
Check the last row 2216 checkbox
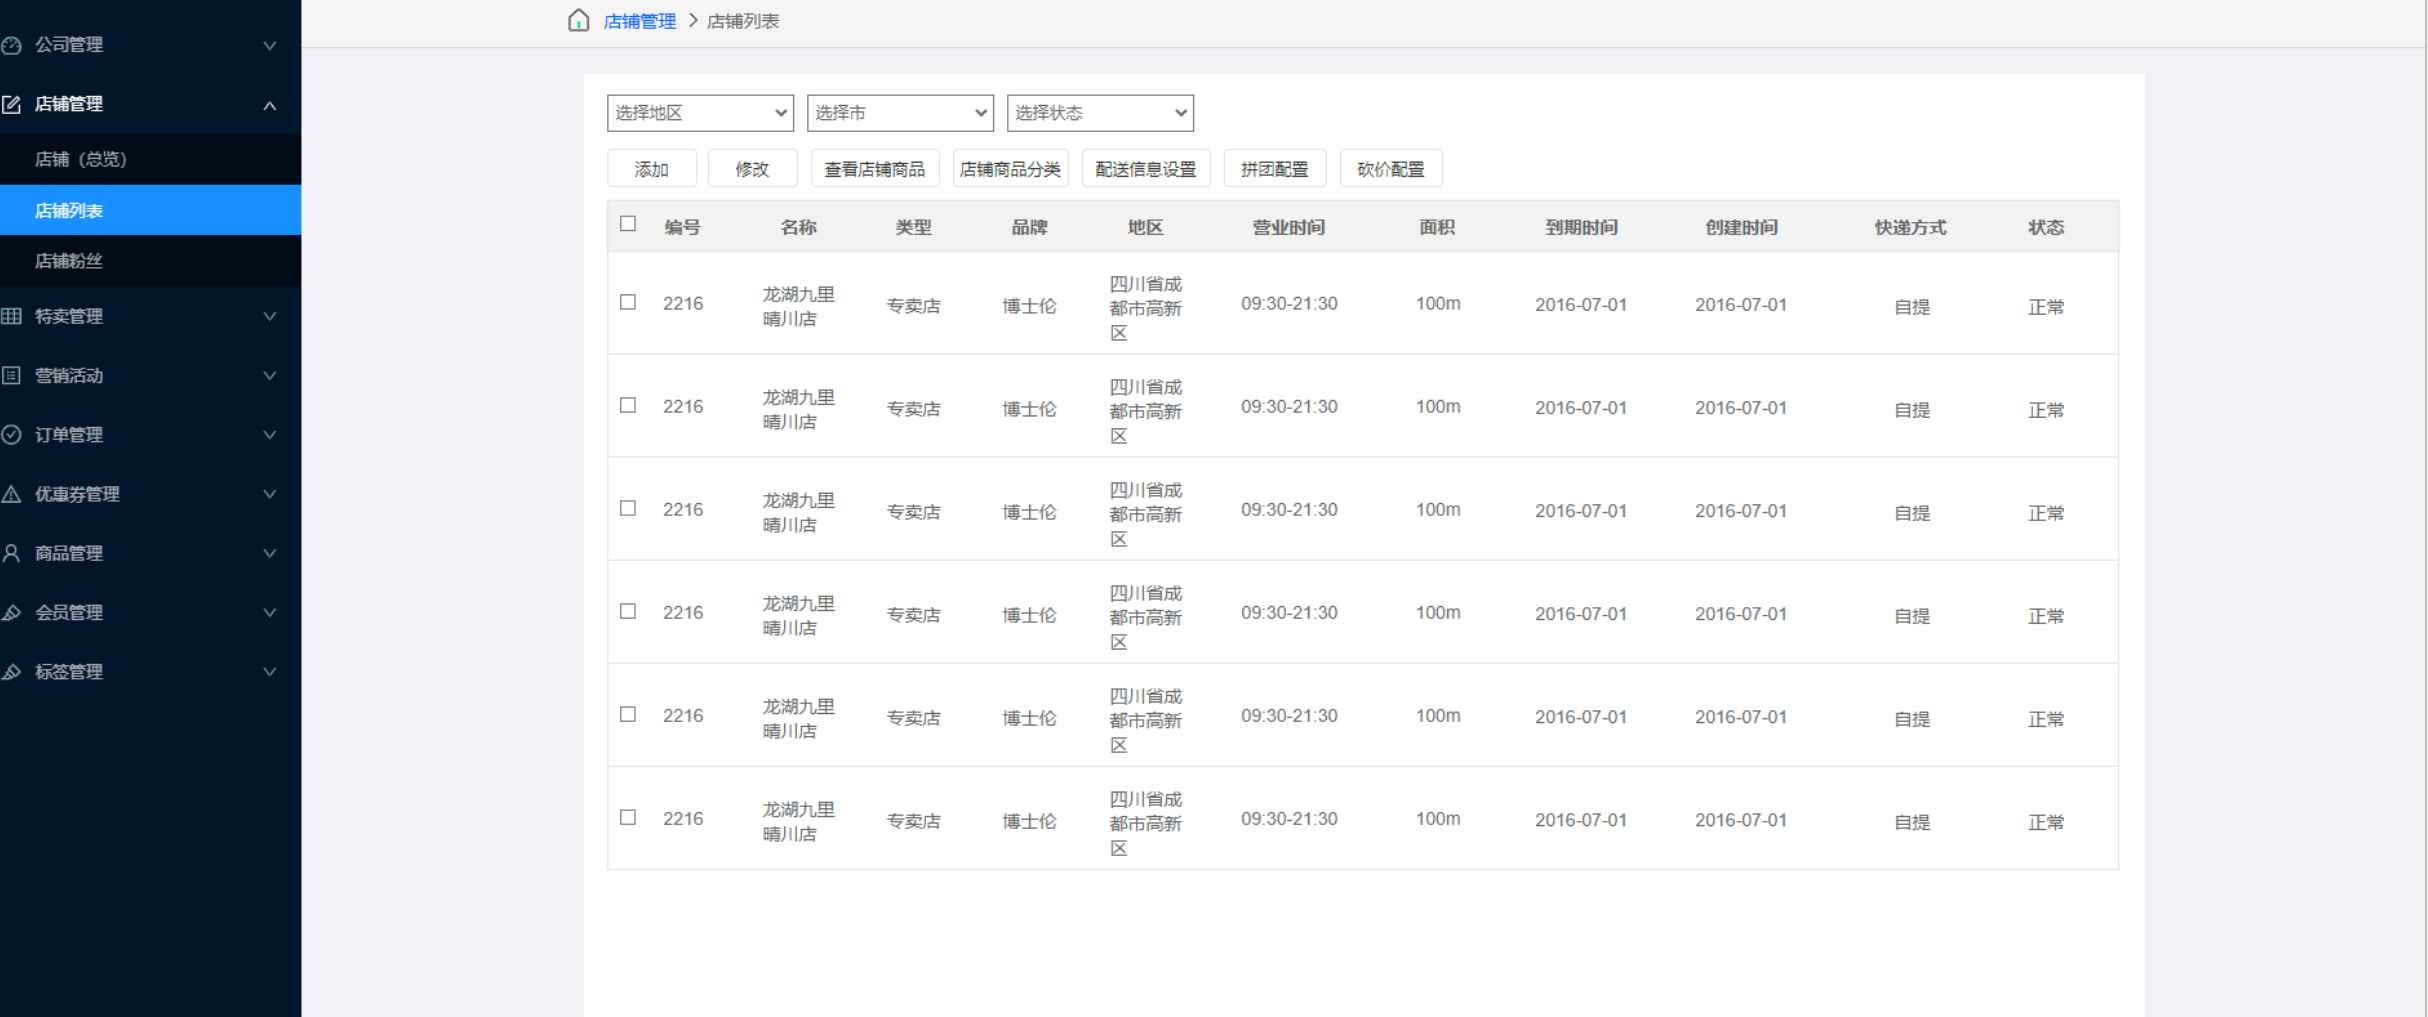pos(628,817)
